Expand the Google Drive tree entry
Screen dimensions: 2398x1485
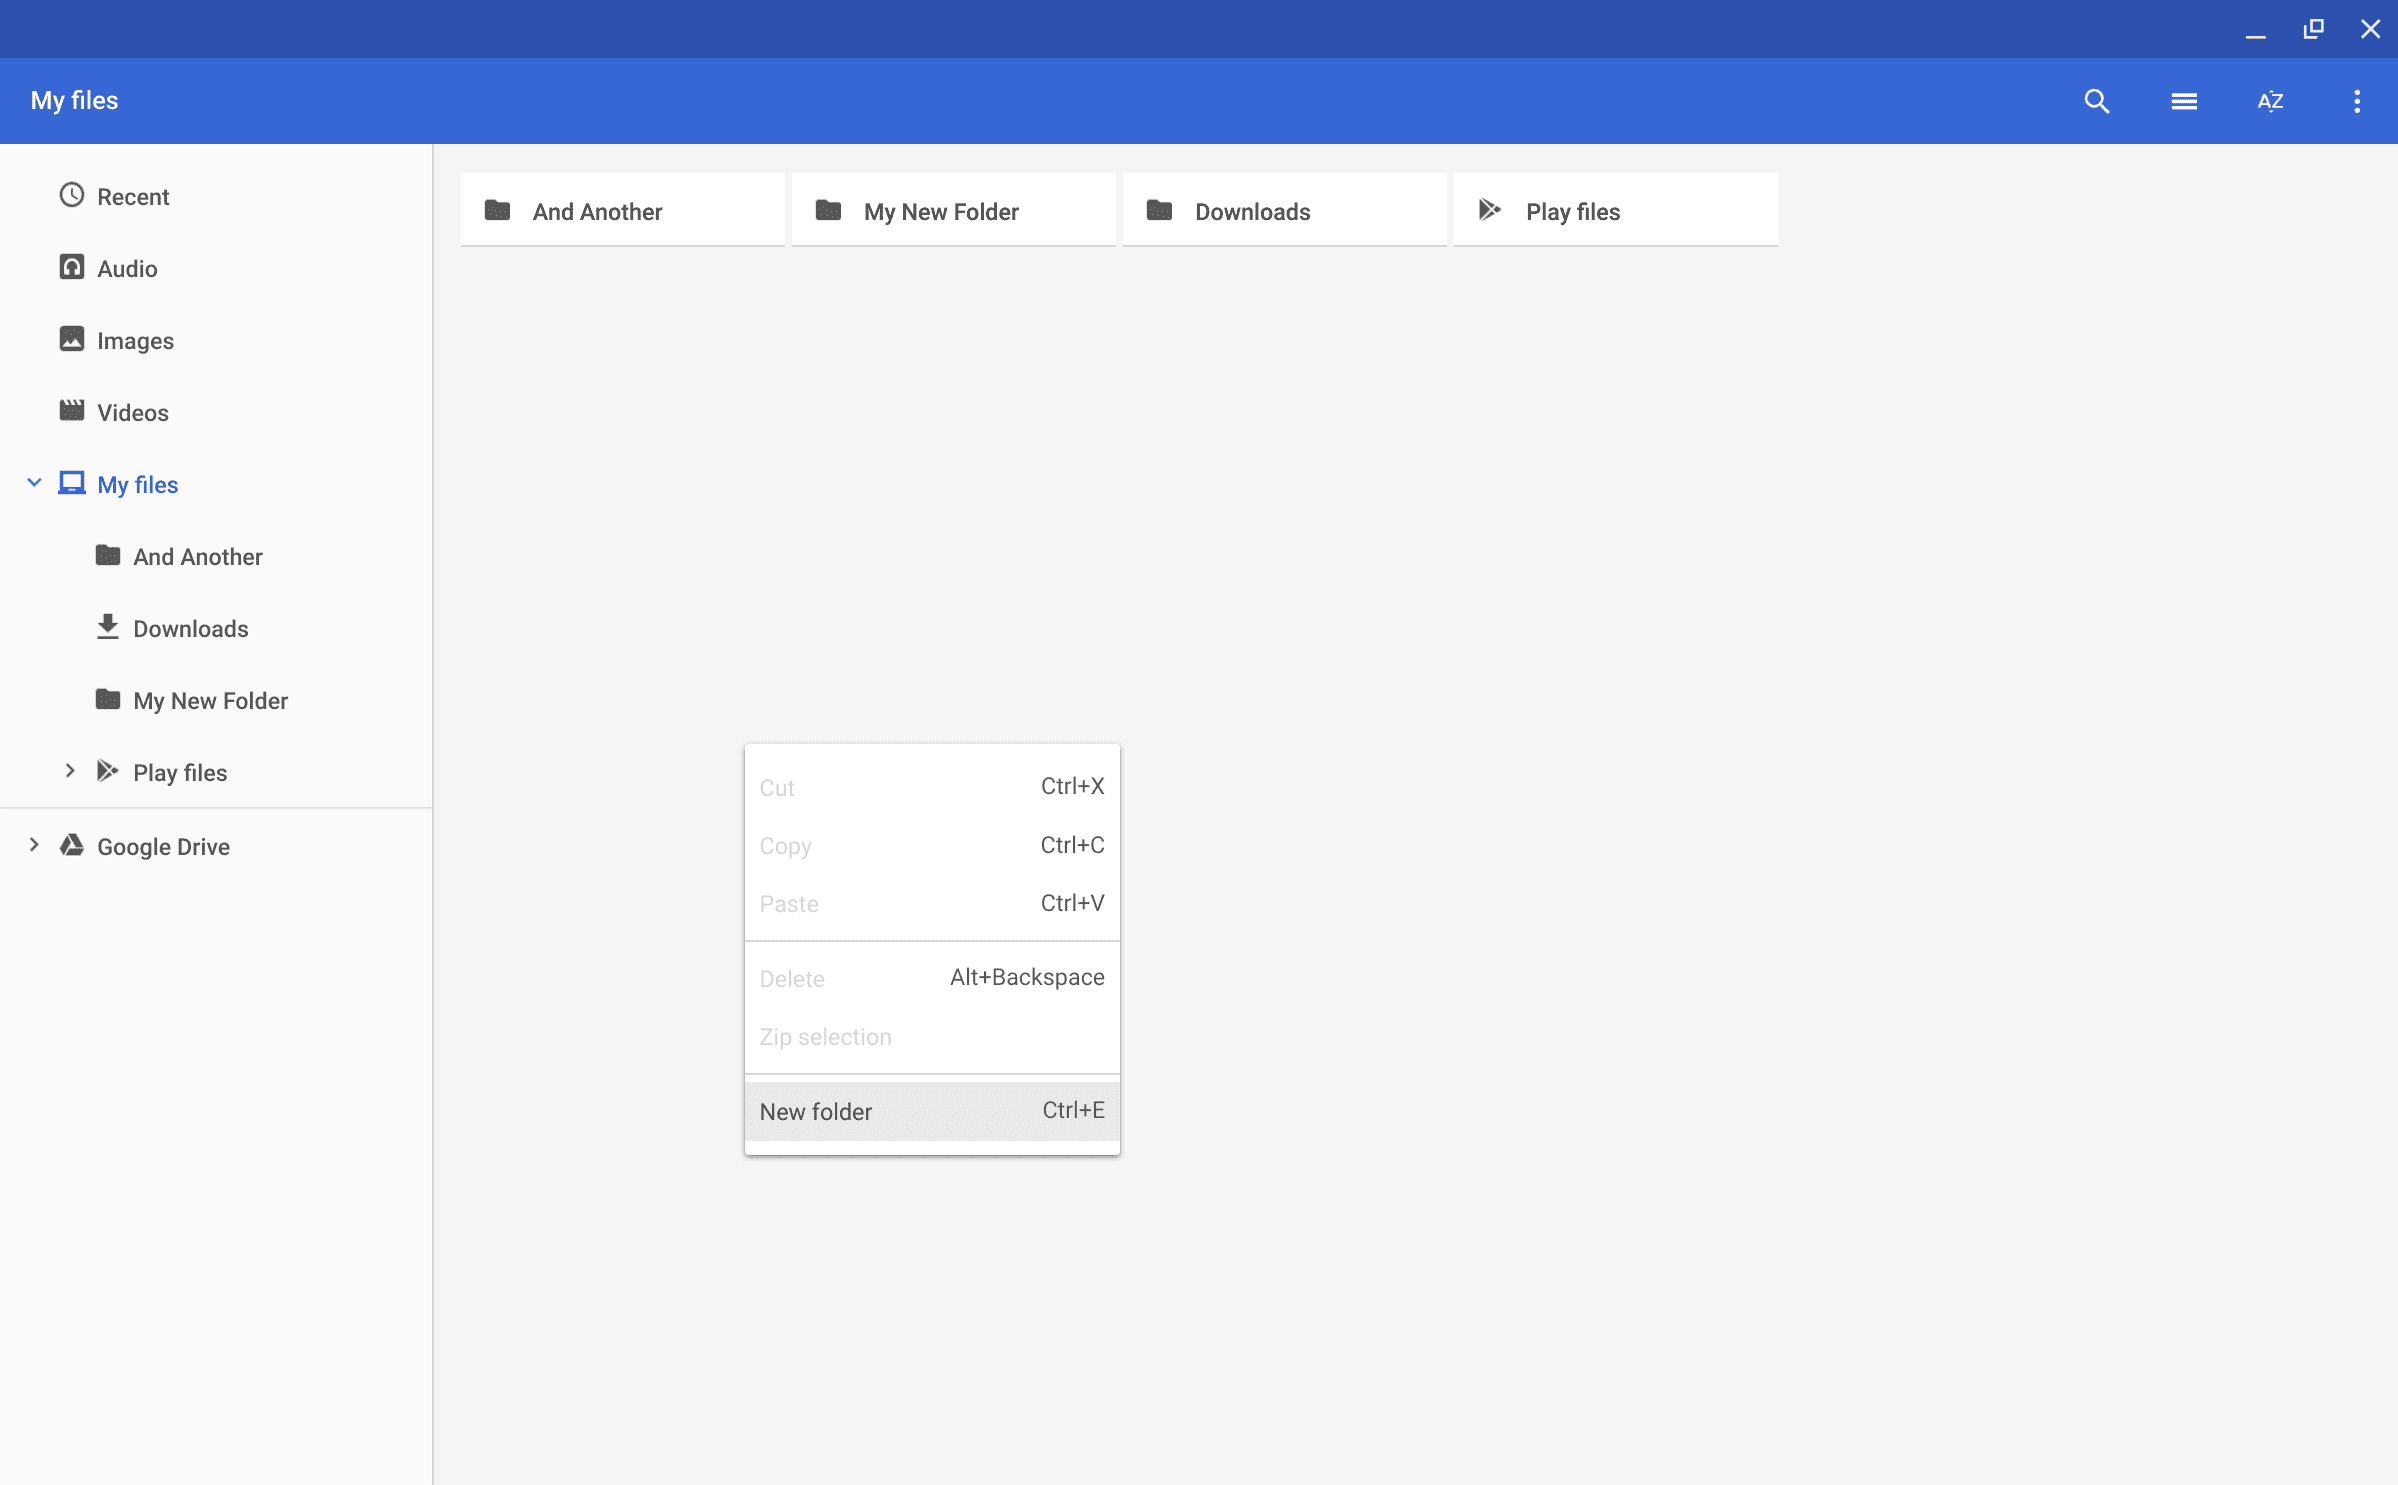tap(34, 845)
